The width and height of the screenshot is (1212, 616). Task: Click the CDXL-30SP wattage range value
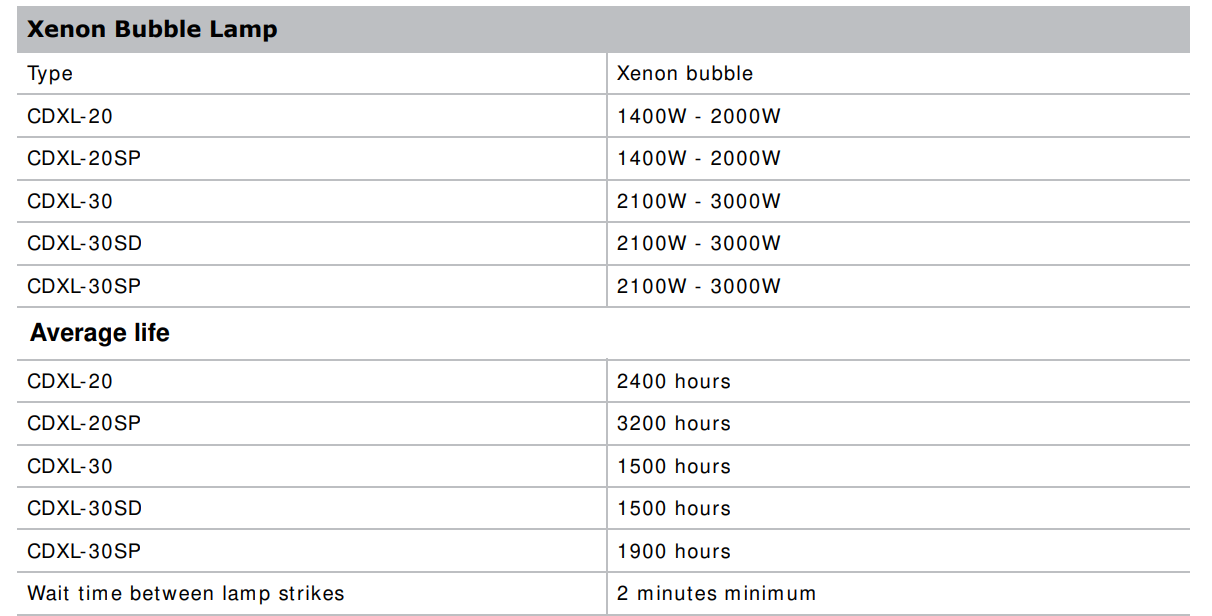coord(698,286)
